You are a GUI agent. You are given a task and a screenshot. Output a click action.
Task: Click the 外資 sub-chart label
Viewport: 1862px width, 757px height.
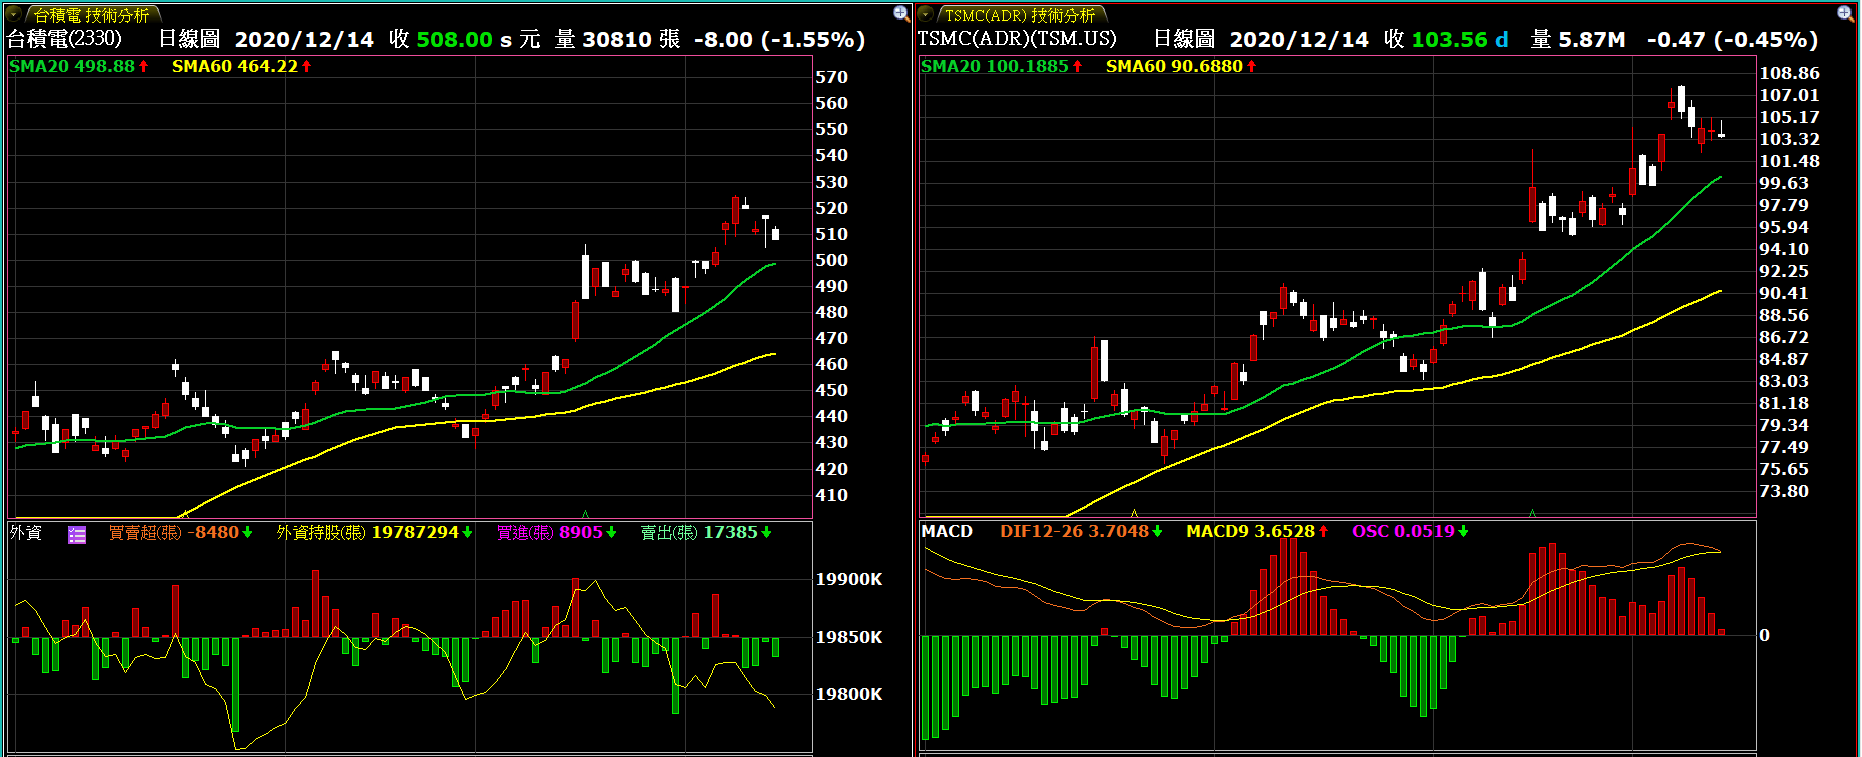(x=26, y=532)
